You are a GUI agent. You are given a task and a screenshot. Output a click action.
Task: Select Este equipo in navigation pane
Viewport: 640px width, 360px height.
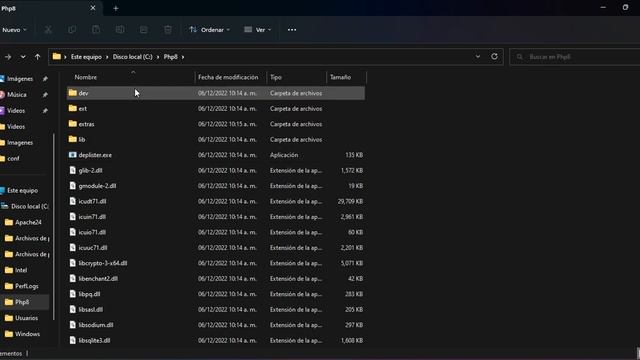tap(22, 191)
